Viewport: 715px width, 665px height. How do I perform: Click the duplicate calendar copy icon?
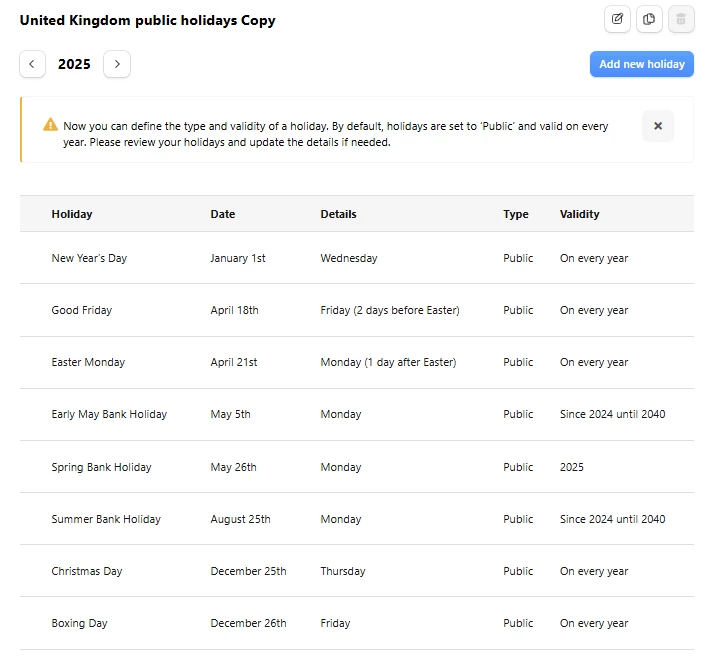[x=649, y=19]
